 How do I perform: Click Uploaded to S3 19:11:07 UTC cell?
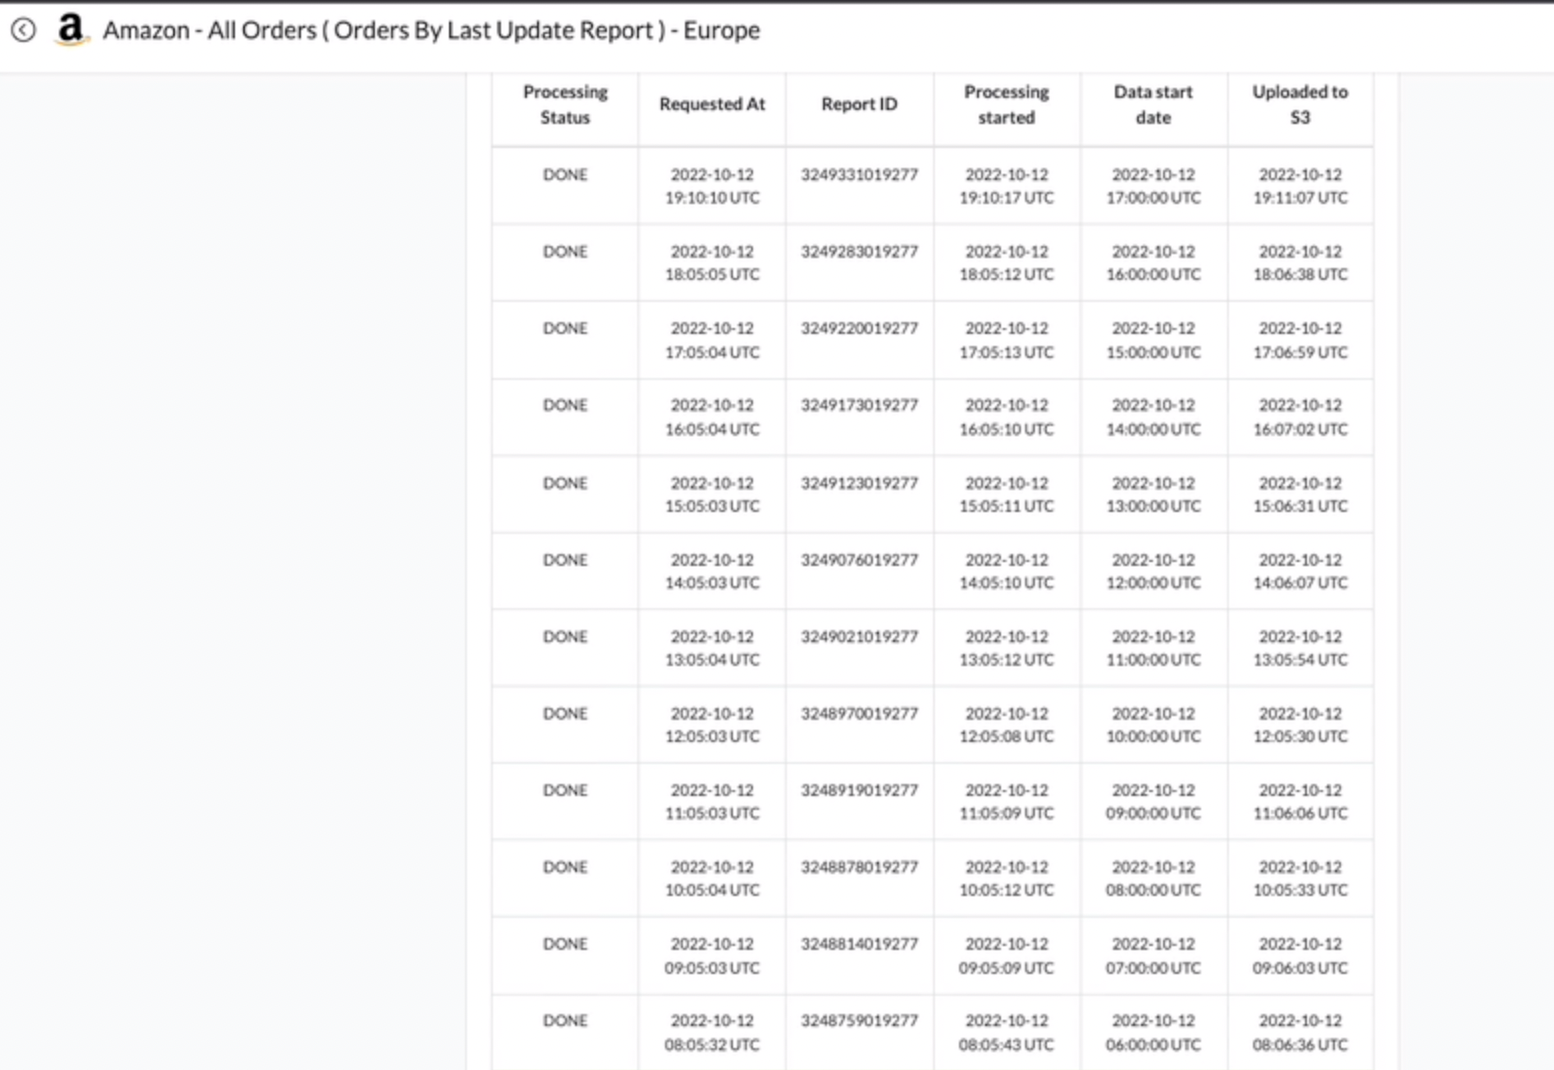tap(1300, 186)
